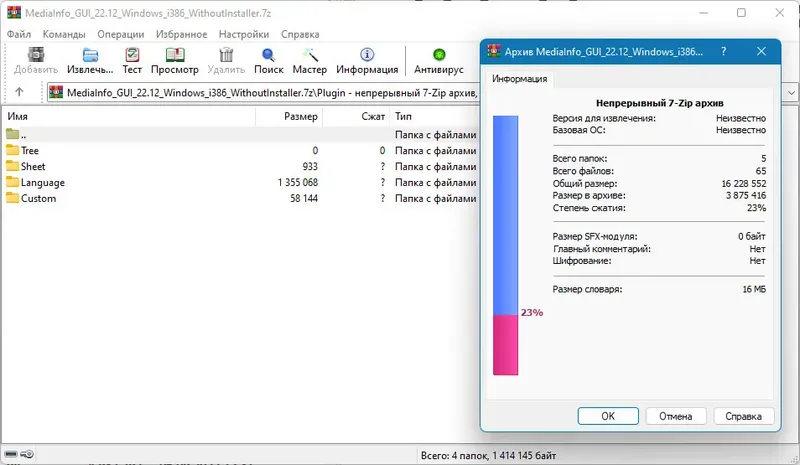
Task: Click the size value 1 355 068
Action: pos(297,182)
